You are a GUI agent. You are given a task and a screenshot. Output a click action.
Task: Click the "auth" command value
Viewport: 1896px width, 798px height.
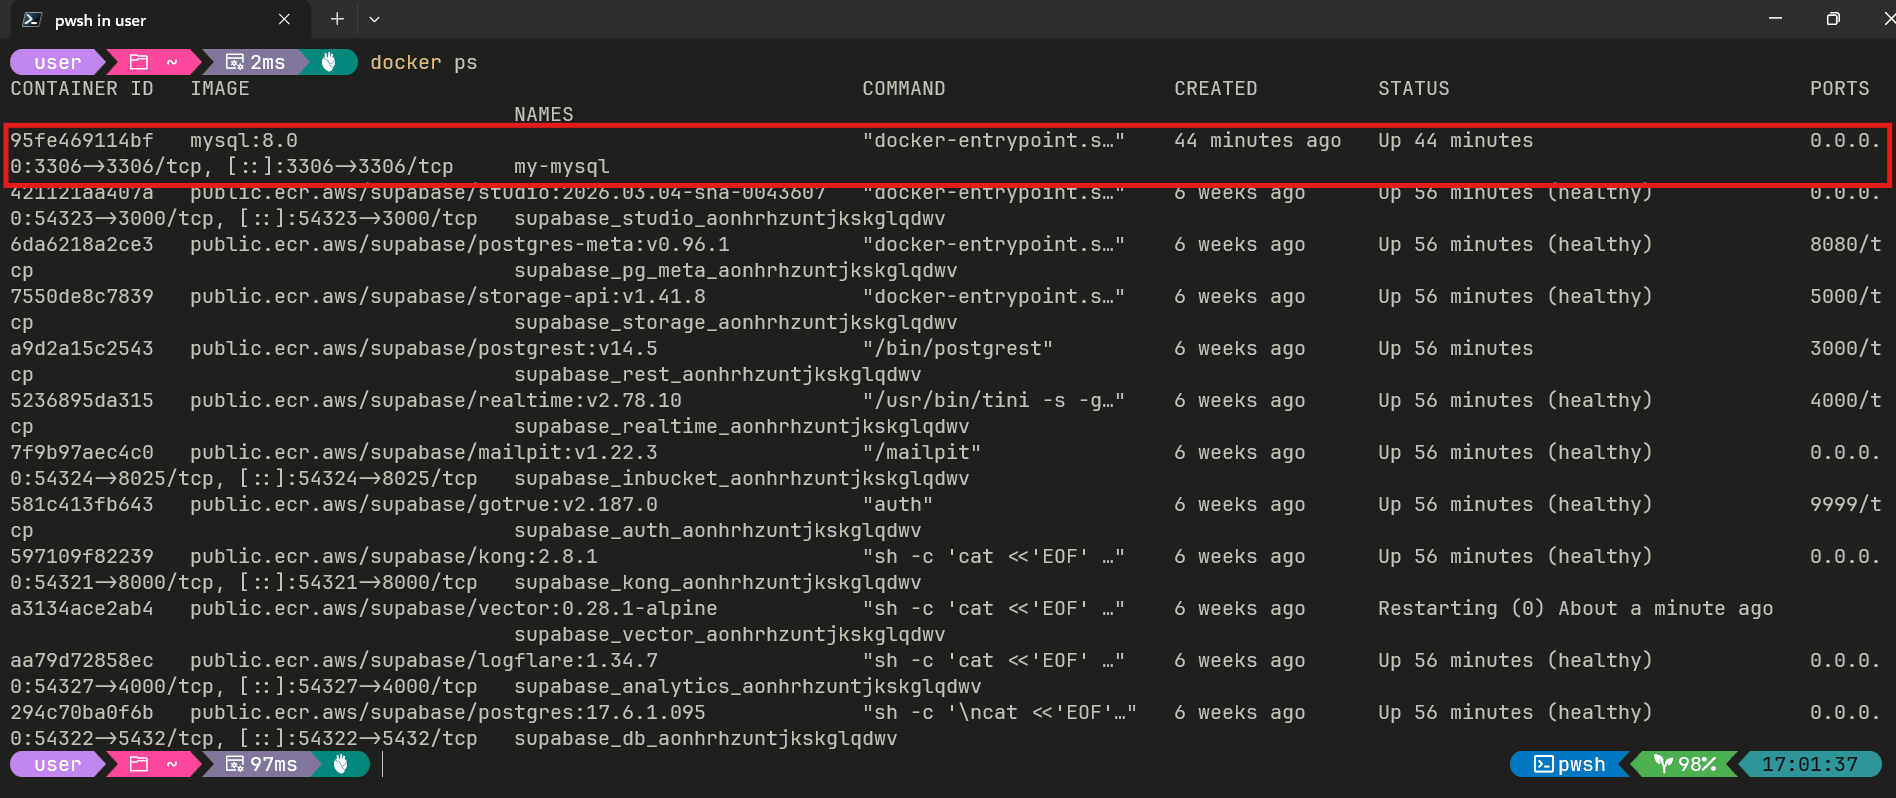coord(898,504)
